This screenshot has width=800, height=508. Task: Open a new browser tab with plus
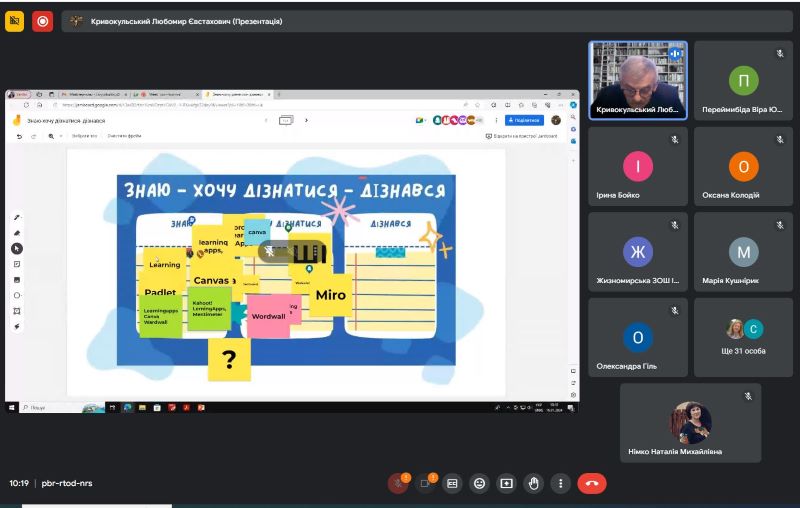point(279,94)
